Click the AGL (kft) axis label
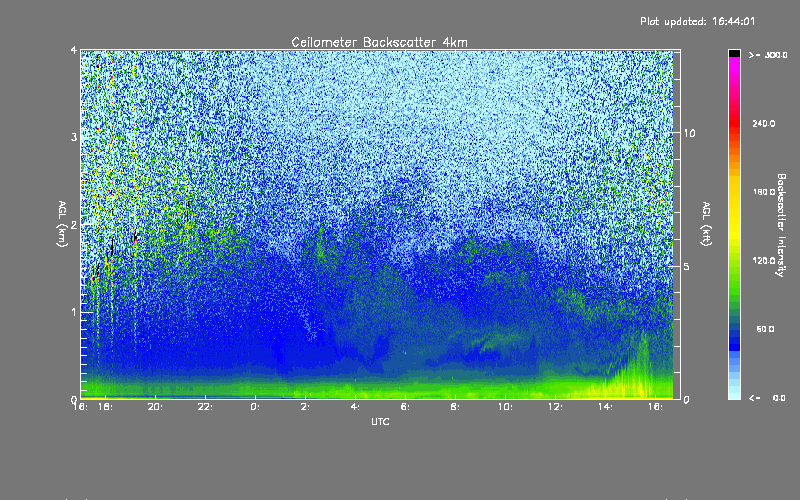The height and width of the screenshot is (500, 800). tap(707, 224)
